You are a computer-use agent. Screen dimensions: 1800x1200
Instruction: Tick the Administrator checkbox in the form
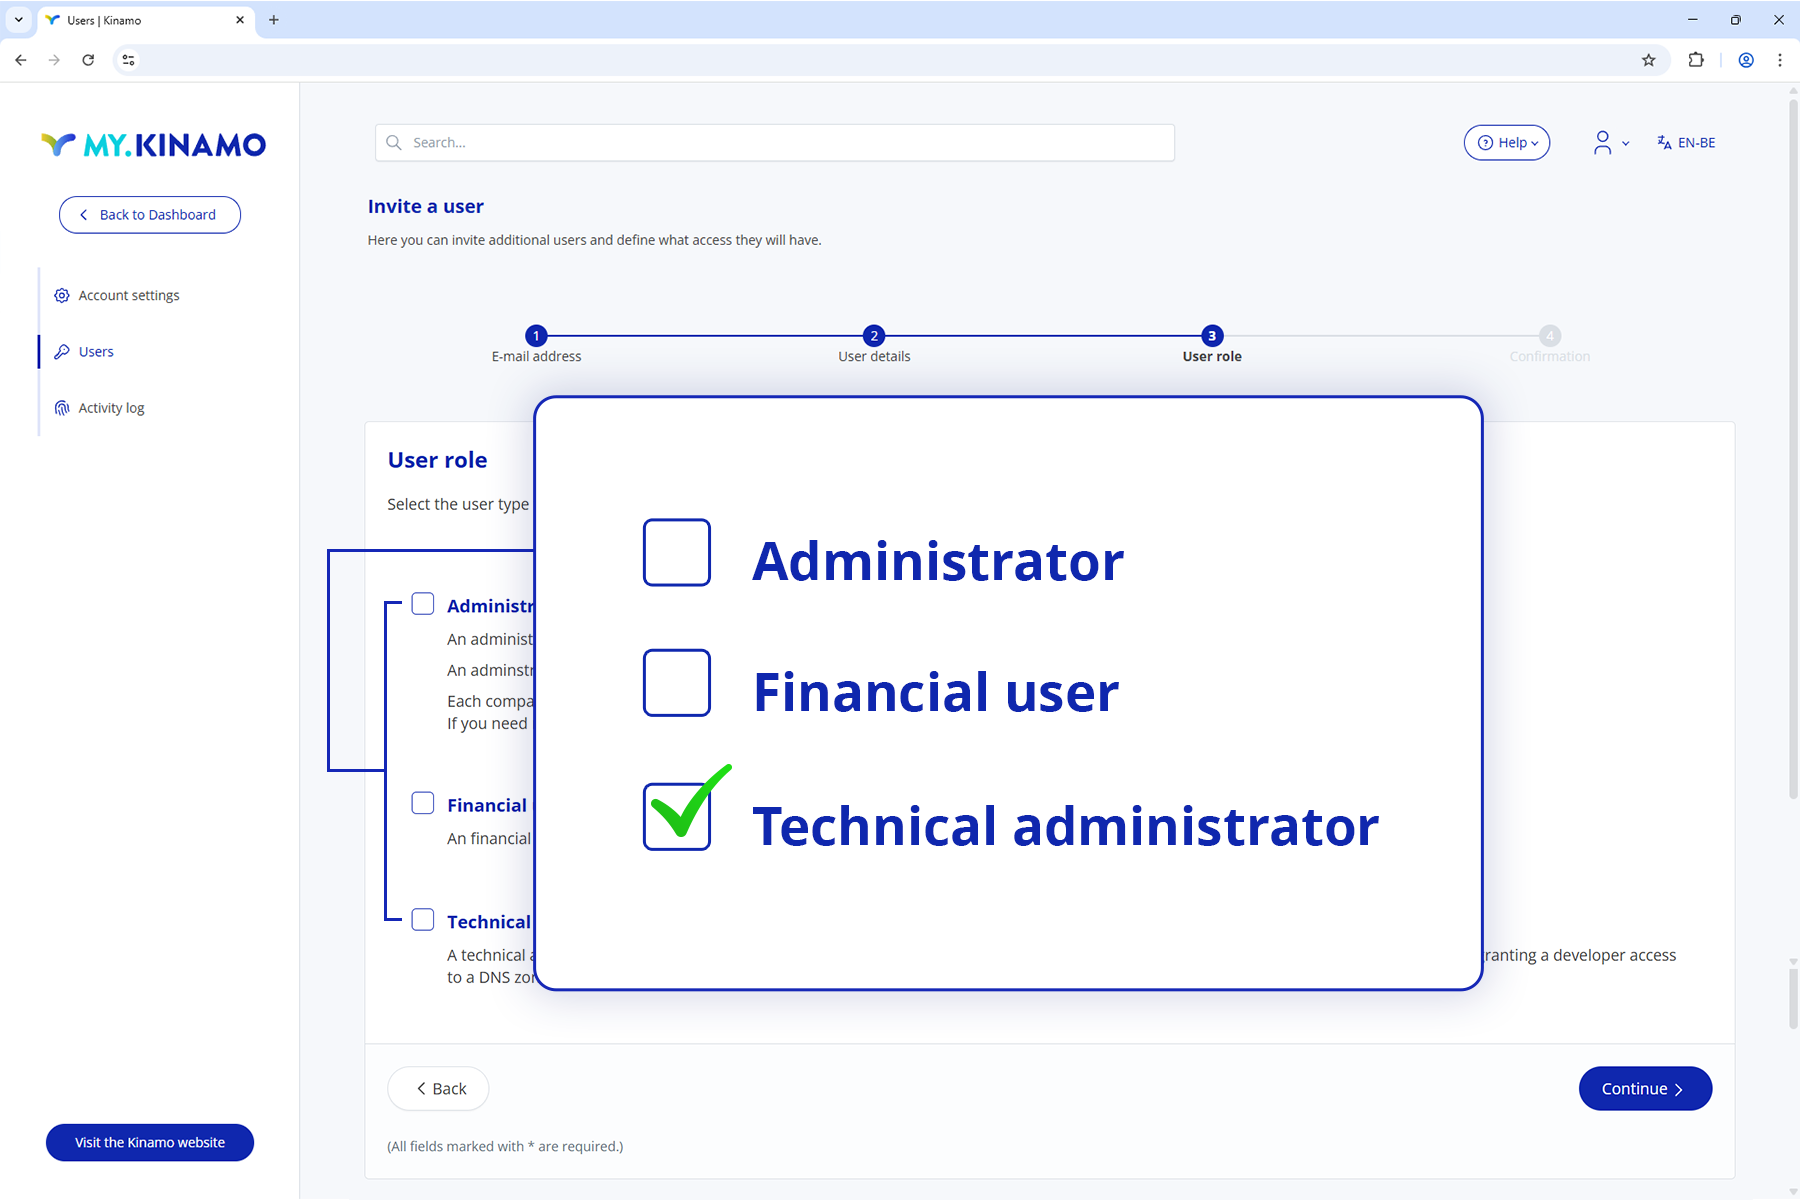423,604
